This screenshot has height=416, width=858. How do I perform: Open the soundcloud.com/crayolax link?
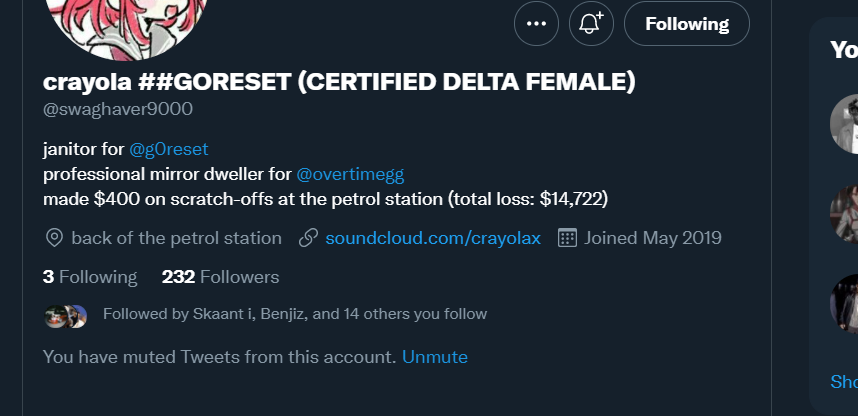point(433,238)
